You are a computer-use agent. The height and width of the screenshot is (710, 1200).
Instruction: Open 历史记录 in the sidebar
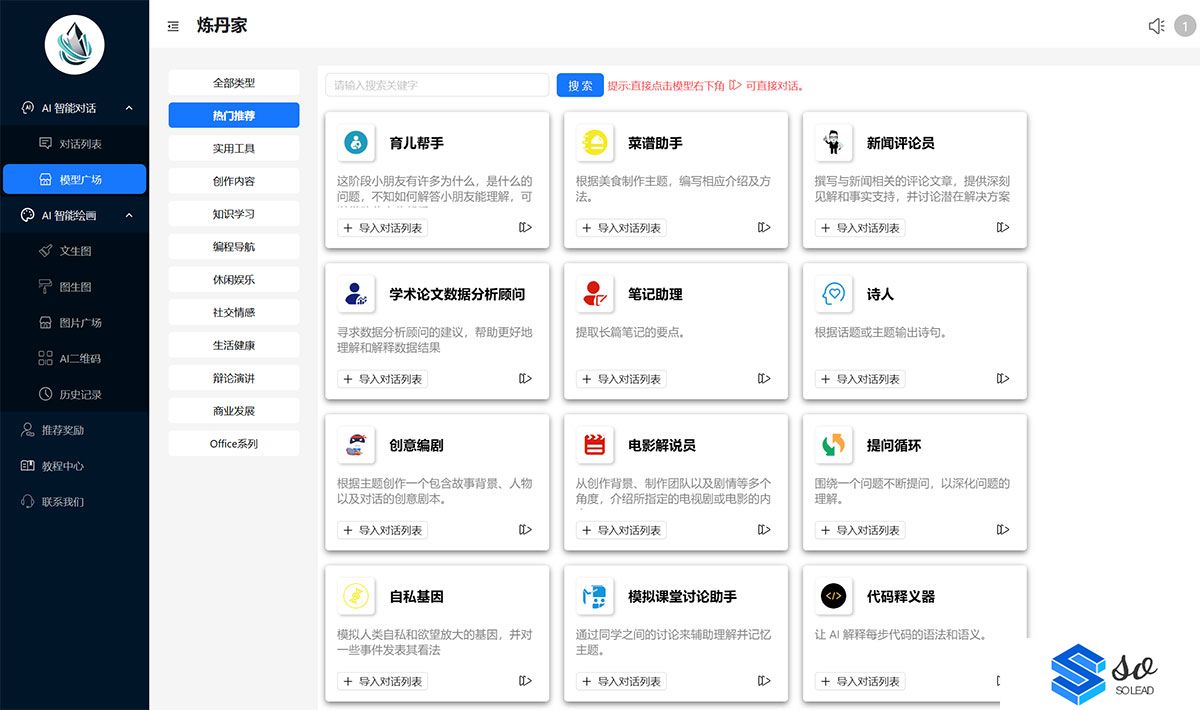click(x=74, y=394)
